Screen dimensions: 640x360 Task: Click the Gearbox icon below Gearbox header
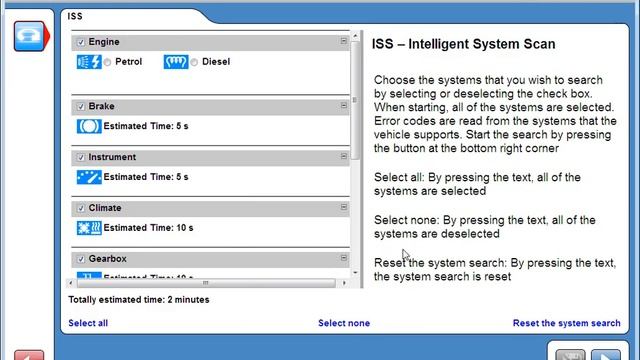coord(89,276)
